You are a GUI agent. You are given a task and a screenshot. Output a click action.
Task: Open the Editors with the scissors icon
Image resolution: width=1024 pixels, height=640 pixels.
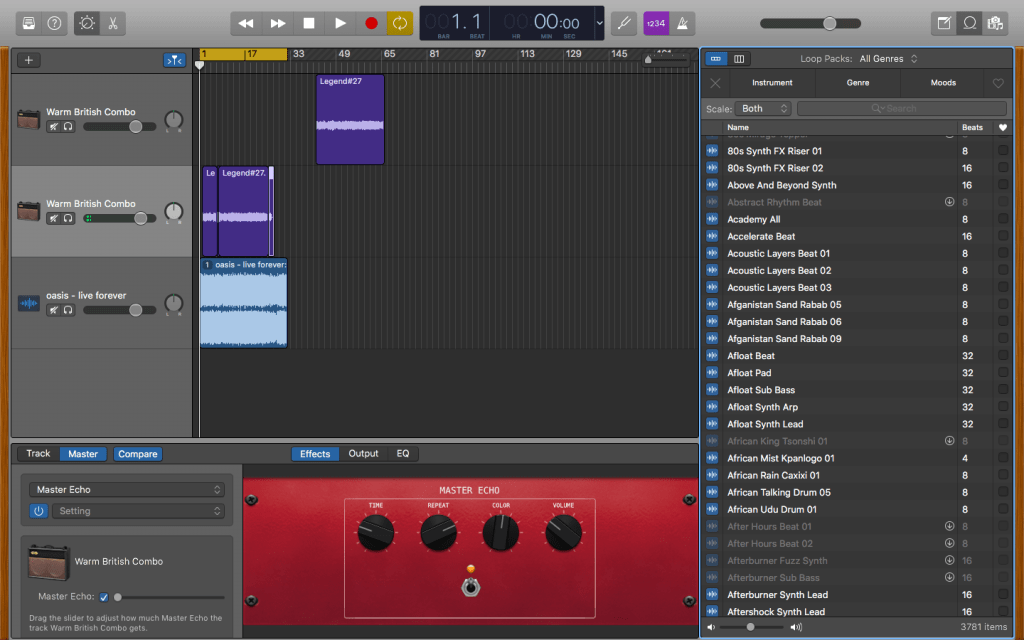click(116, 22)
